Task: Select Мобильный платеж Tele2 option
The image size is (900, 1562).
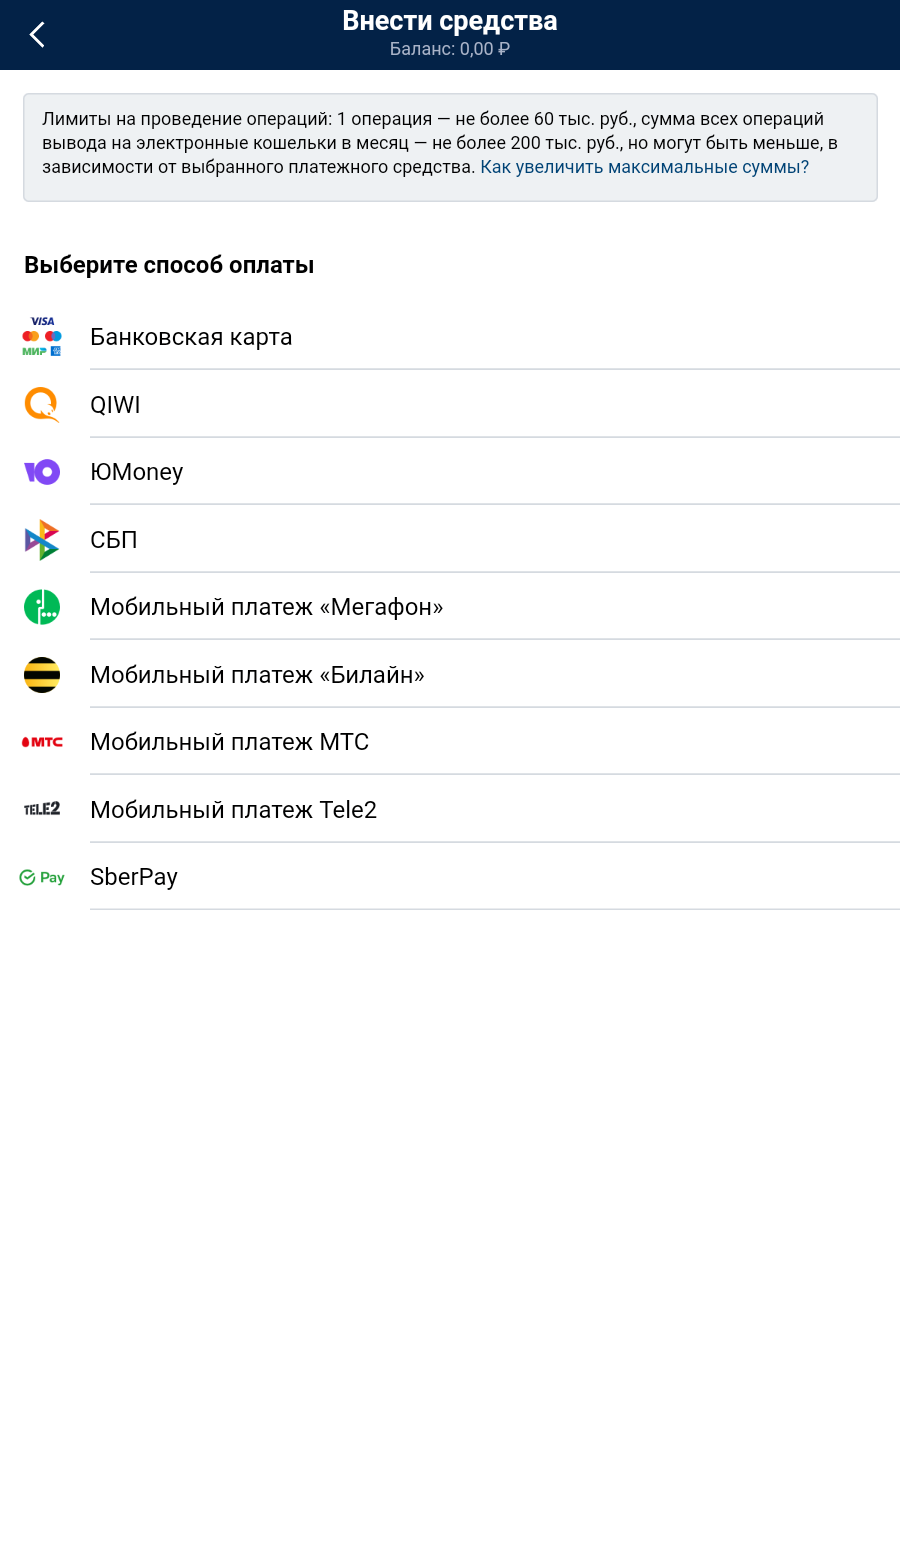Action: [233, 810]
